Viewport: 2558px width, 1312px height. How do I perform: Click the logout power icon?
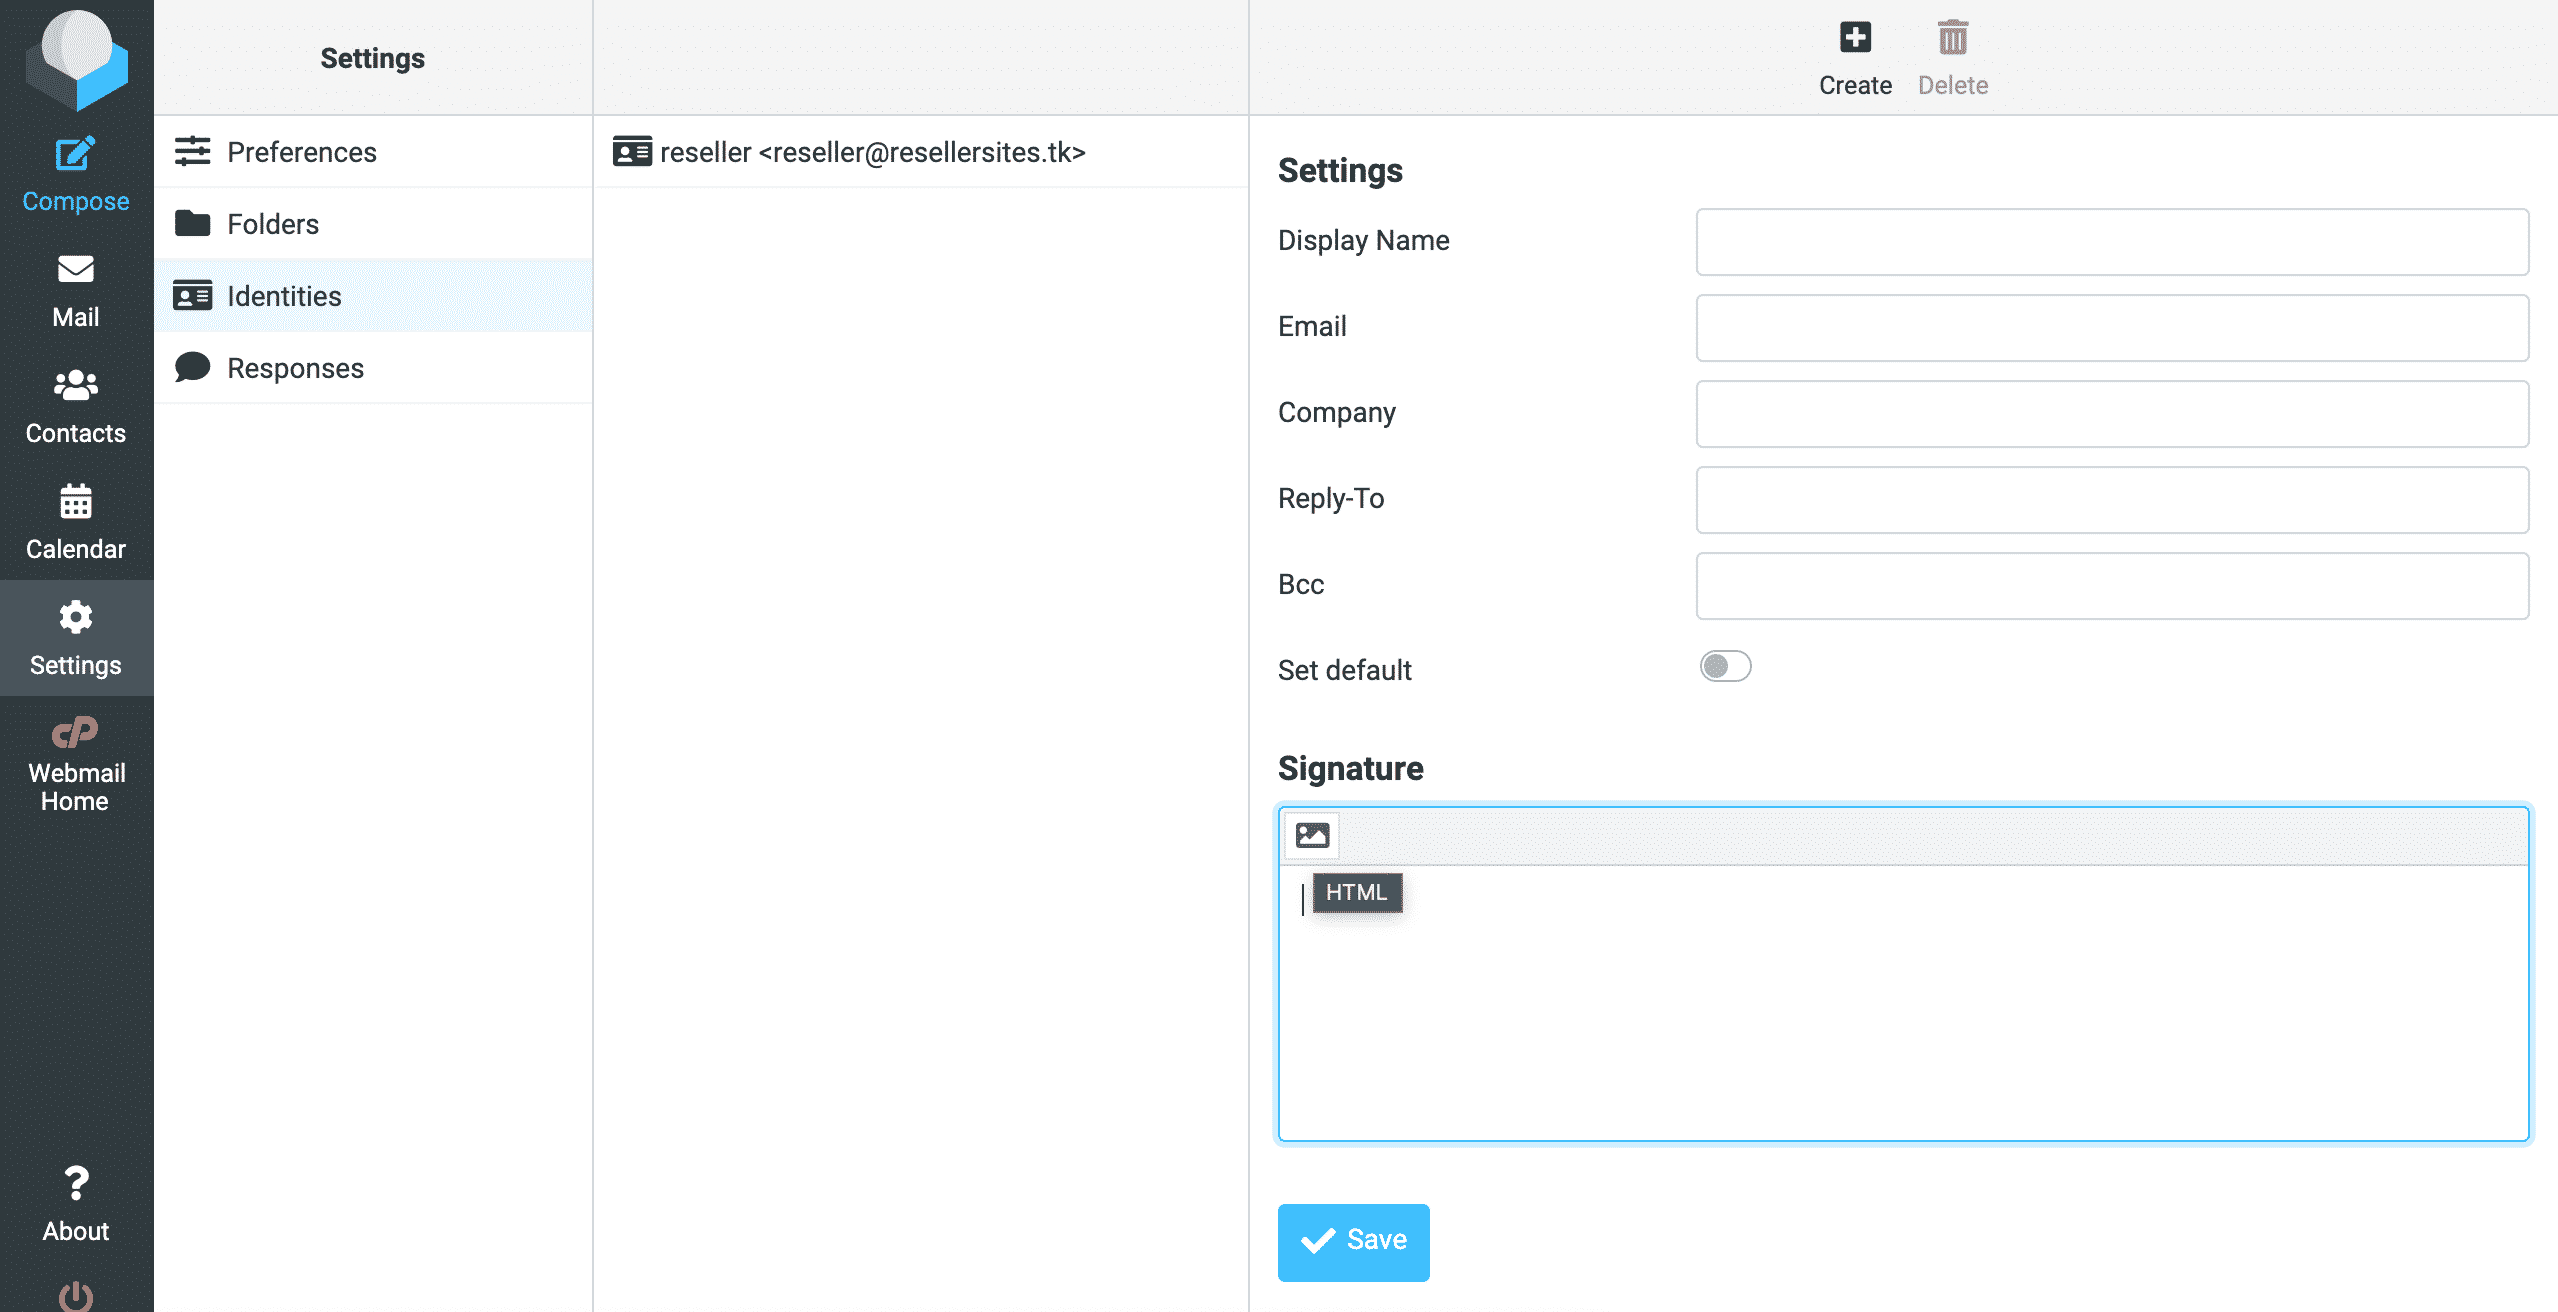tap(76, 1296)
